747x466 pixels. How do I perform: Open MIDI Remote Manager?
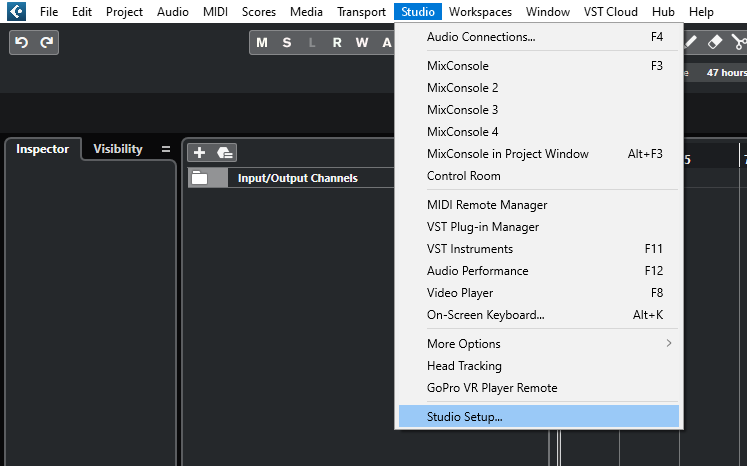click(x=539, y=205)
